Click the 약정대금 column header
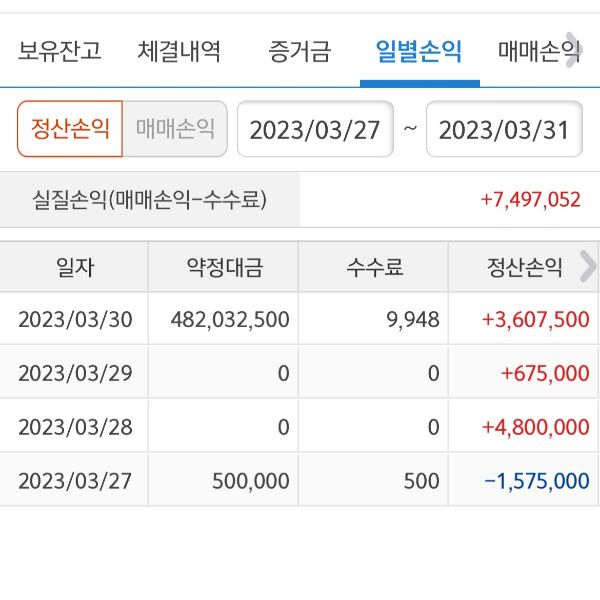The height and width of the screenshot is (600, 600). pyautogui.click(x=224, y=267)
